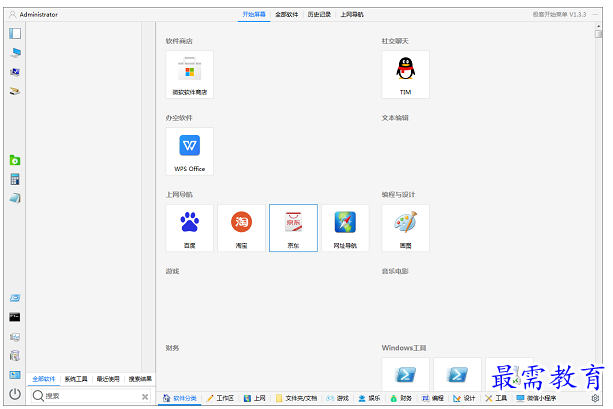Screen dimensions: 613x409
Task: Click the 社交聊天 group heading
Action: click(395, 41)
